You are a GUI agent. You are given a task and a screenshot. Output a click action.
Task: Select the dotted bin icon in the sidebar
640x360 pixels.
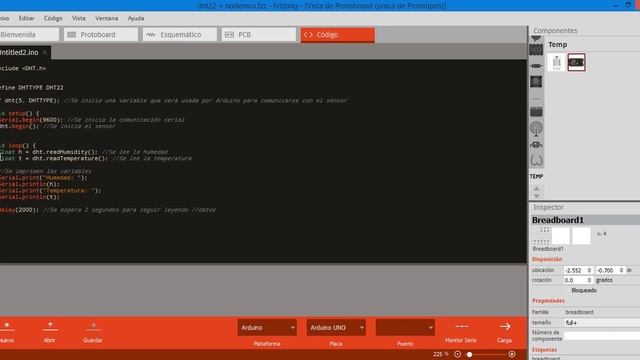point(536,99)
